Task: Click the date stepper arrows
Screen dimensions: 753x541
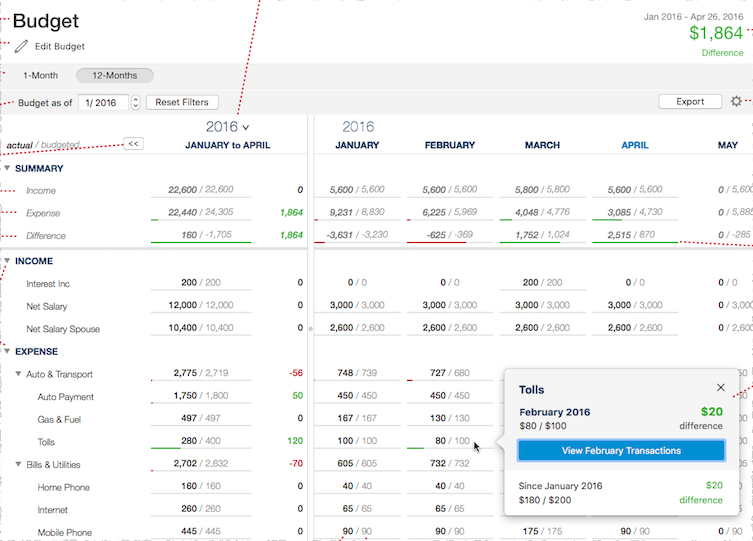Action: click(136, 102)
